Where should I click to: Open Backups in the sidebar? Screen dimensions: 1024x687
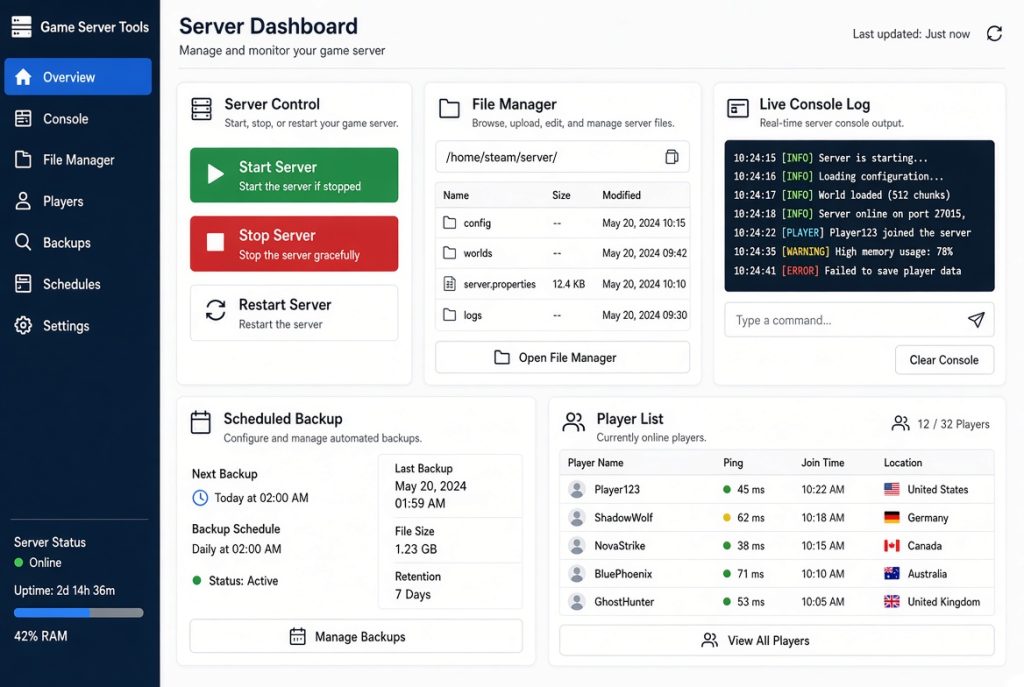78,242
